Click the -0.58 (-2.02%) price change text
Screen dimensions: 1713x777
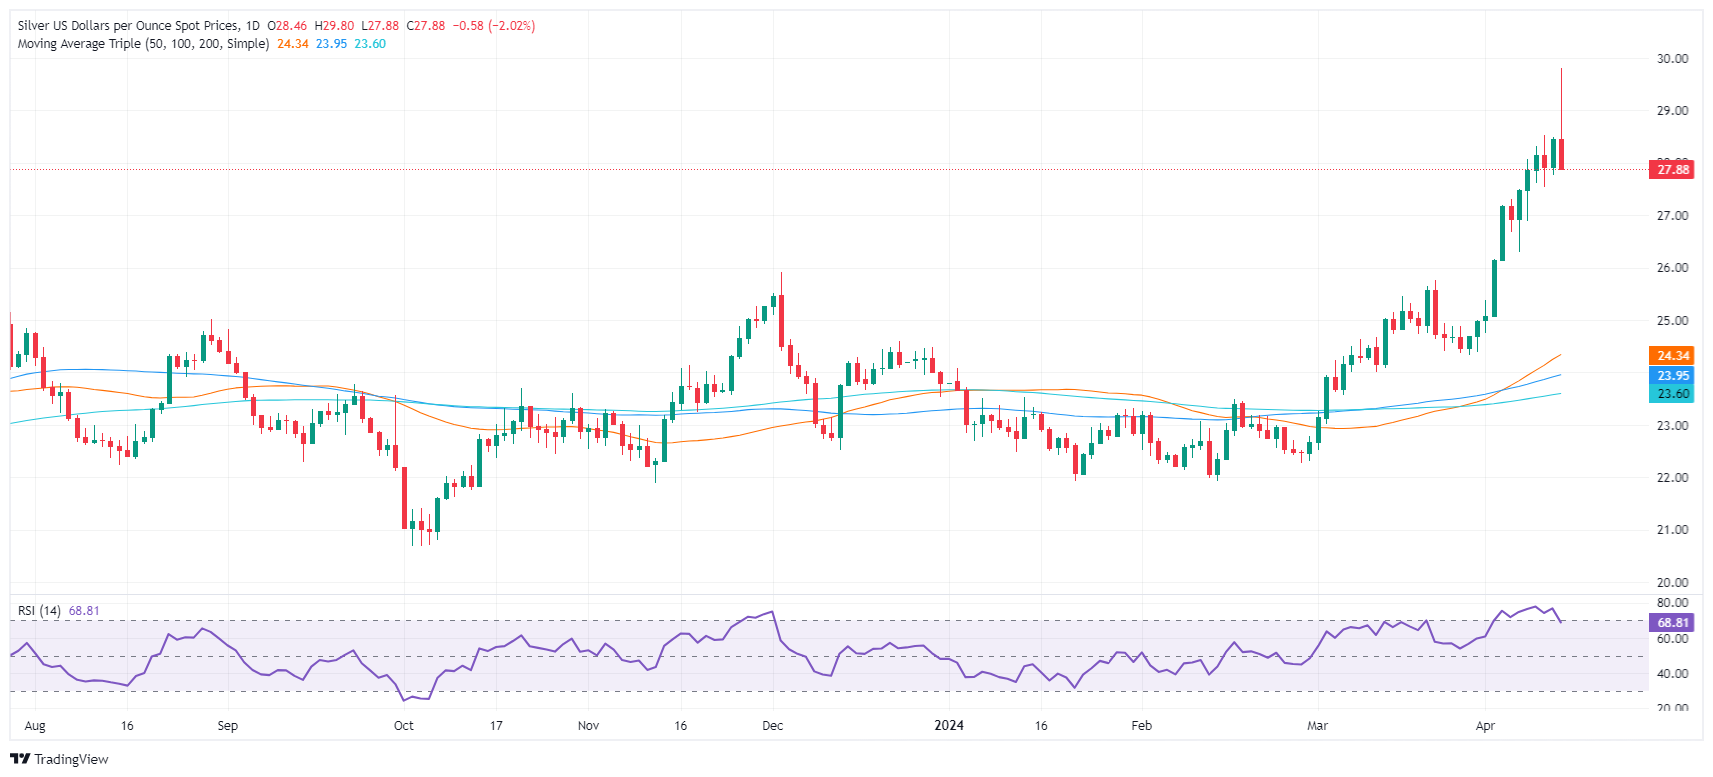click(494, 26)
